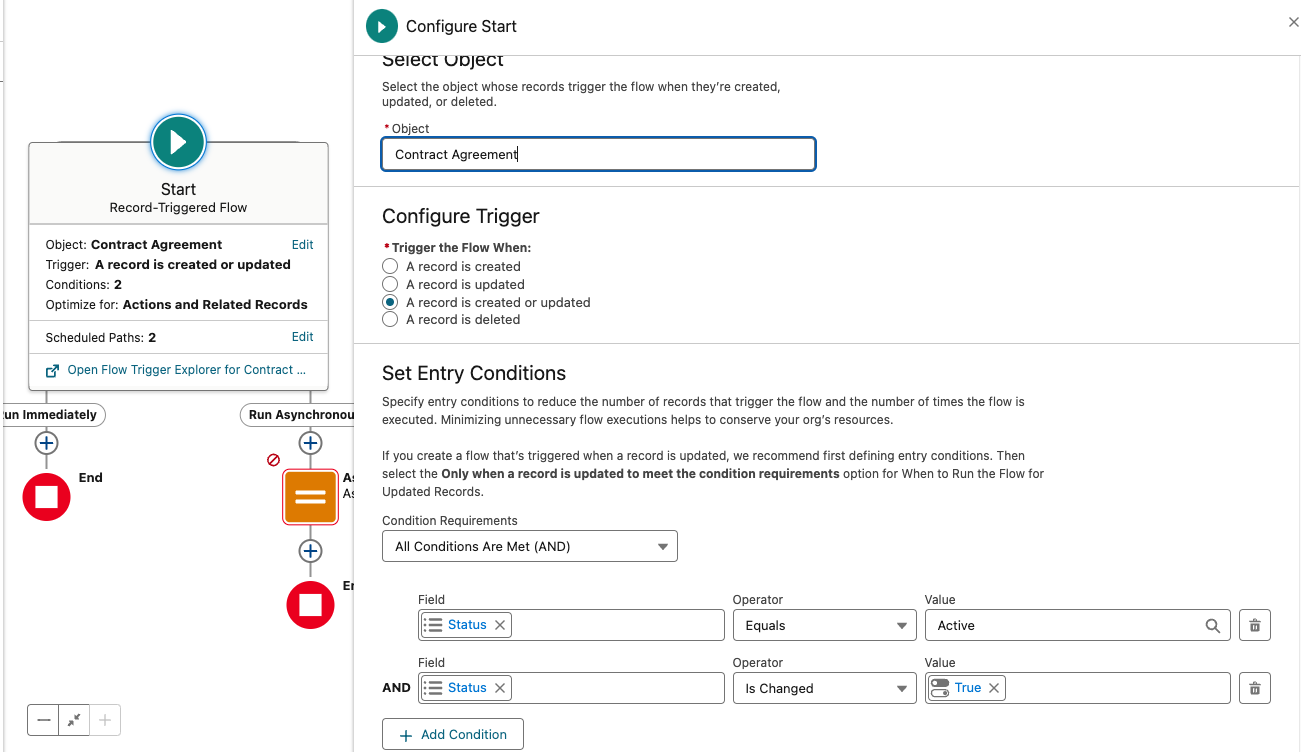Delete the Status Is Changed condition
This screenshot has width=1301, height=752.
1255,688
